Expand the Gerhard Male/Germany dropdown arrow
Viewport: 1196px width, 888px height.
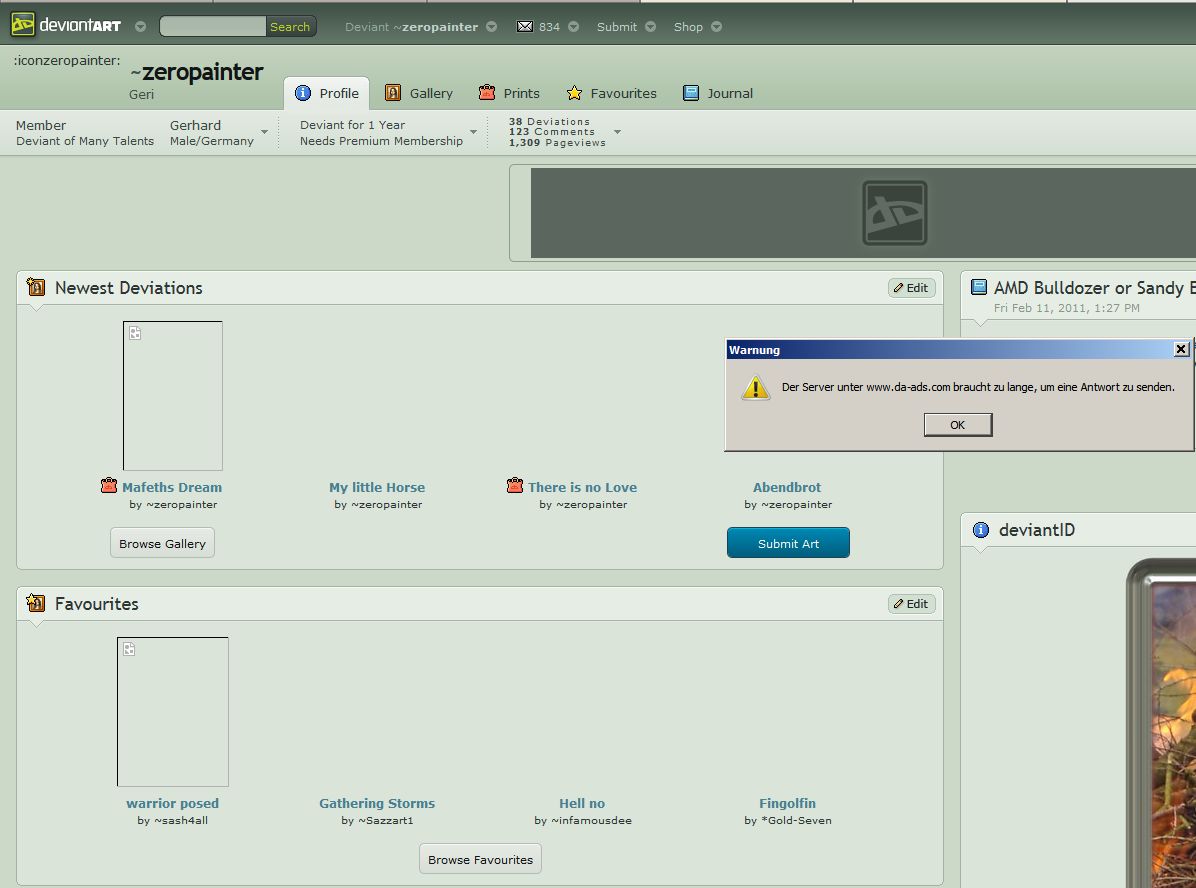pyautogui.click(x=265, y=132)
